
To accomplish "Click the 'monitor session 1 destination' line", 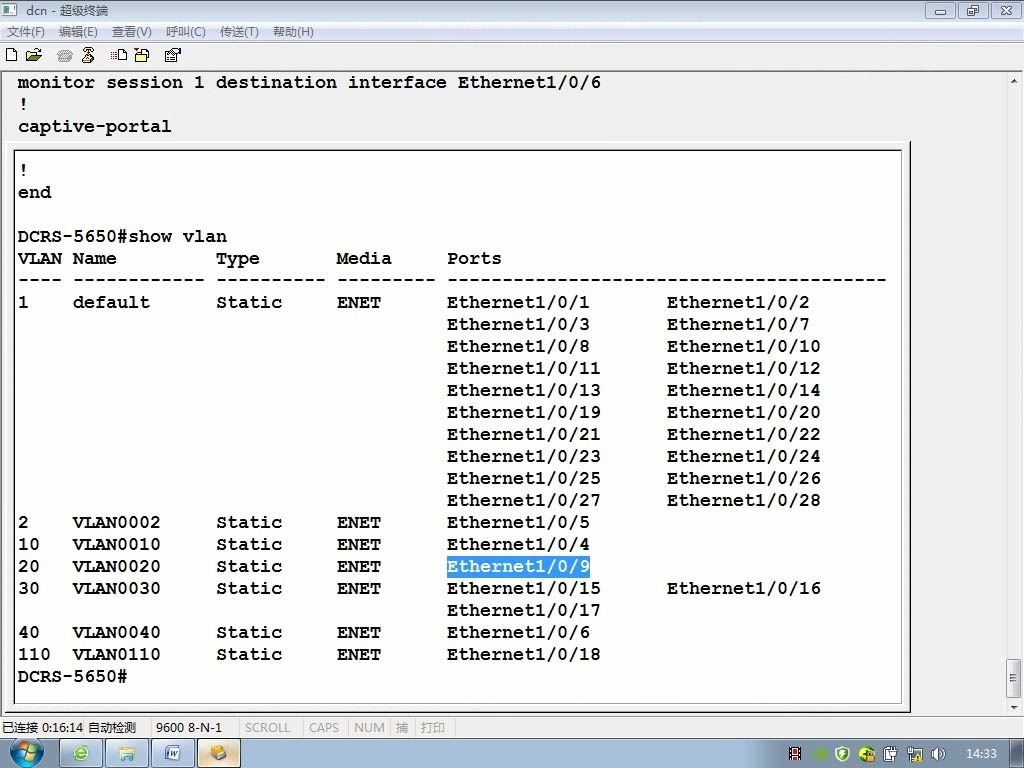I will (309, 82).
